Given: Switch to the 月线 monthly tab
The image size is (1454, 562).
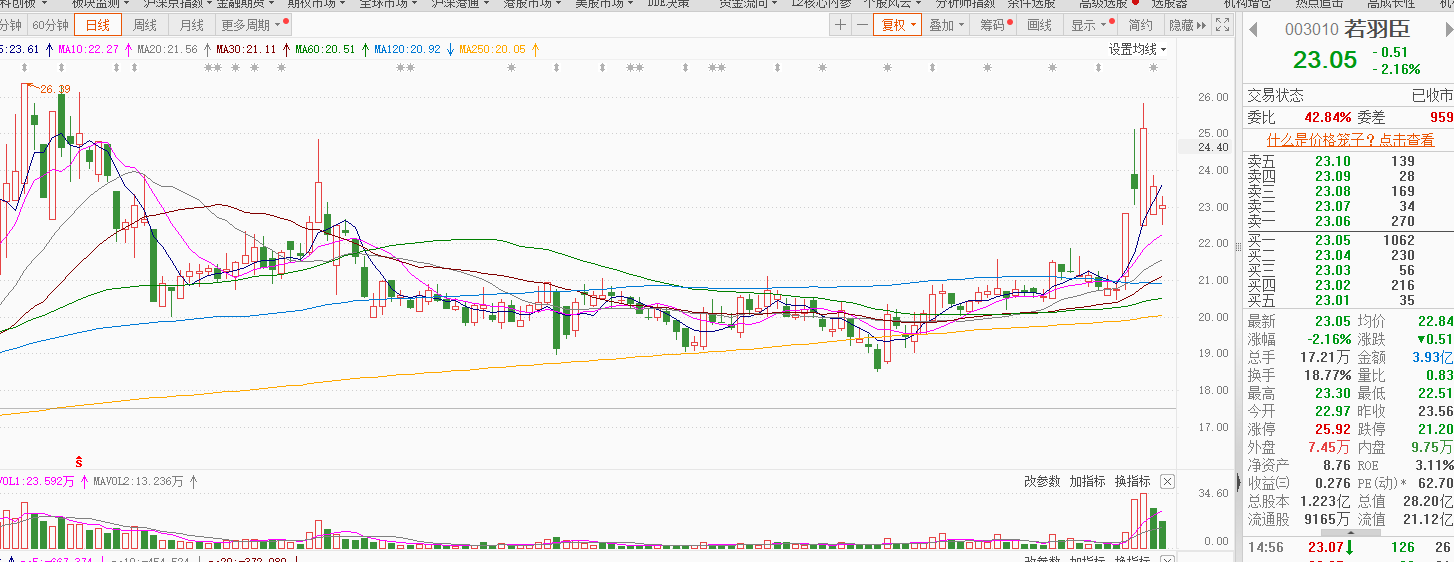Looking at the screenshot, I should [x=191, y=25].
